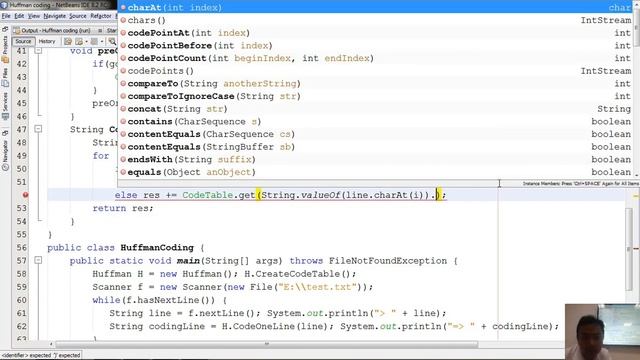Click the 'Instance Members' hint text in popup
This screenshot has width=640, height=360.
click(x=581, y=184)
